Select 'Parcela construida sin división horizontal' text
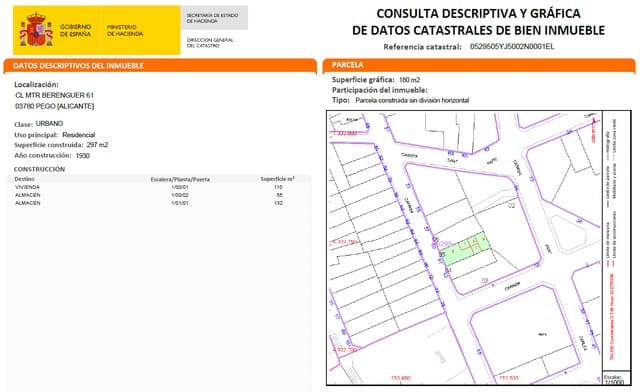 [412, 100]
